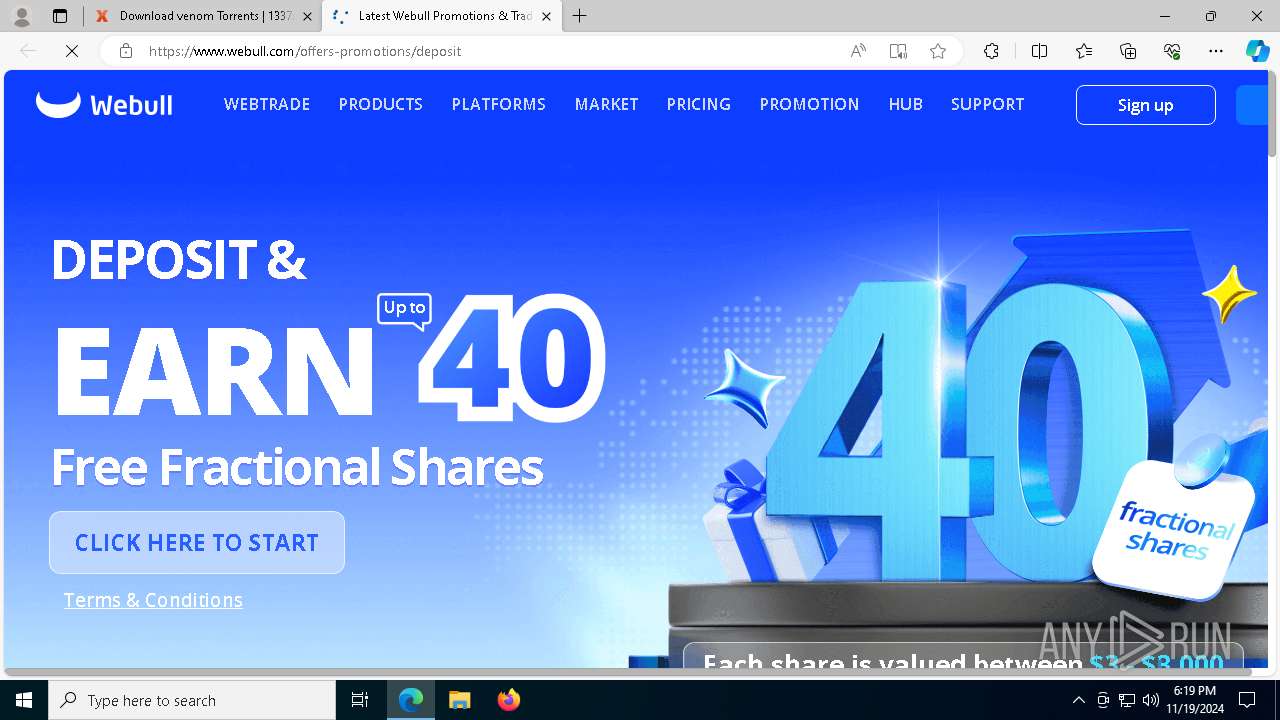Open the PRODUCTS menu
This screenshot has width=1280, height=720.
381,104
